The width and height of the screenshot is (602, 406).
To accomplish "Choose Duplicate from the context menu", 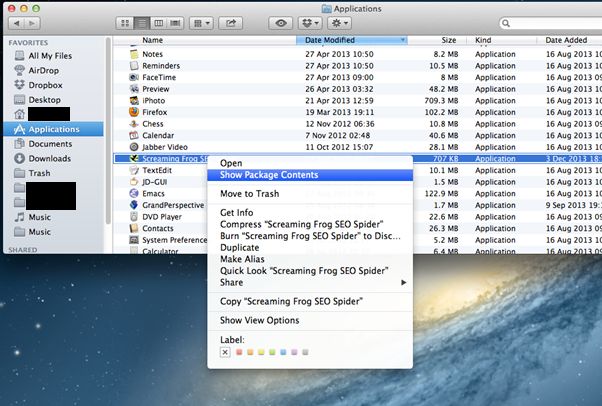I will (310, 247).
